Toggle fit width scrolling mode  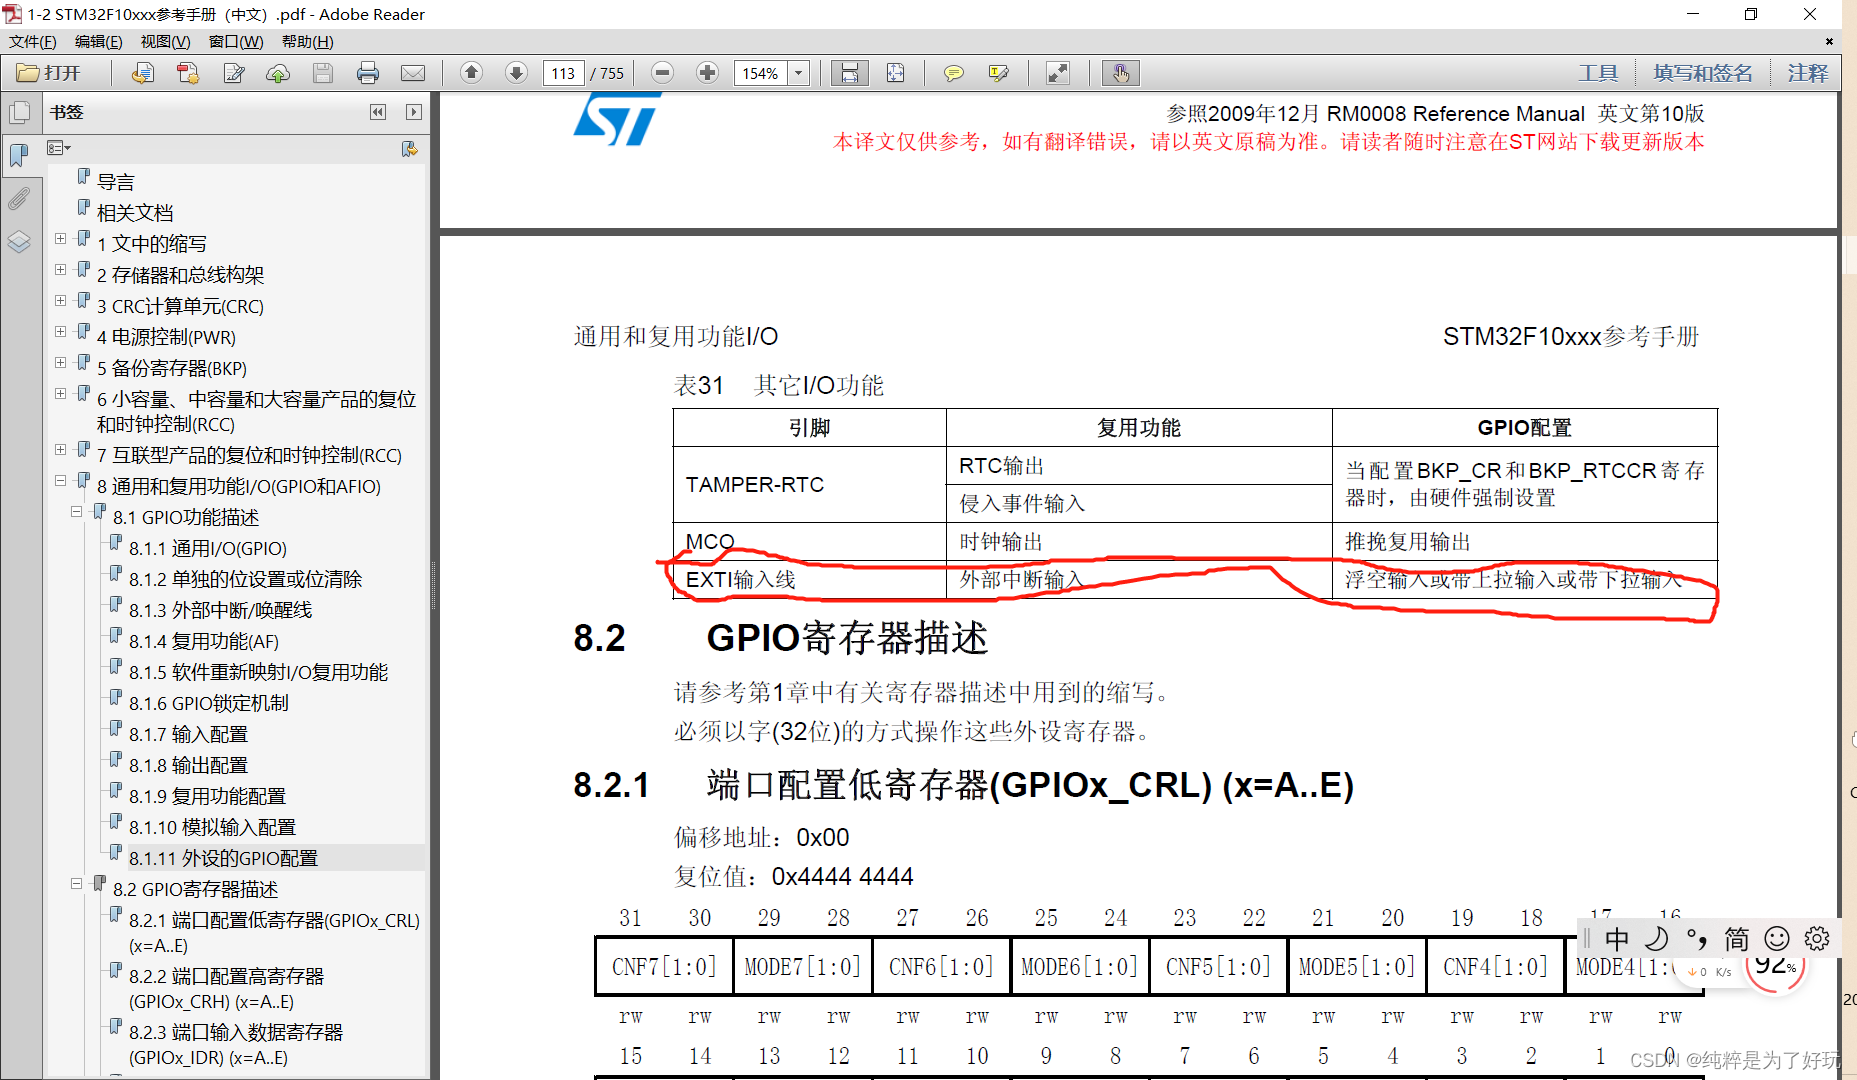tap(850, 73)
